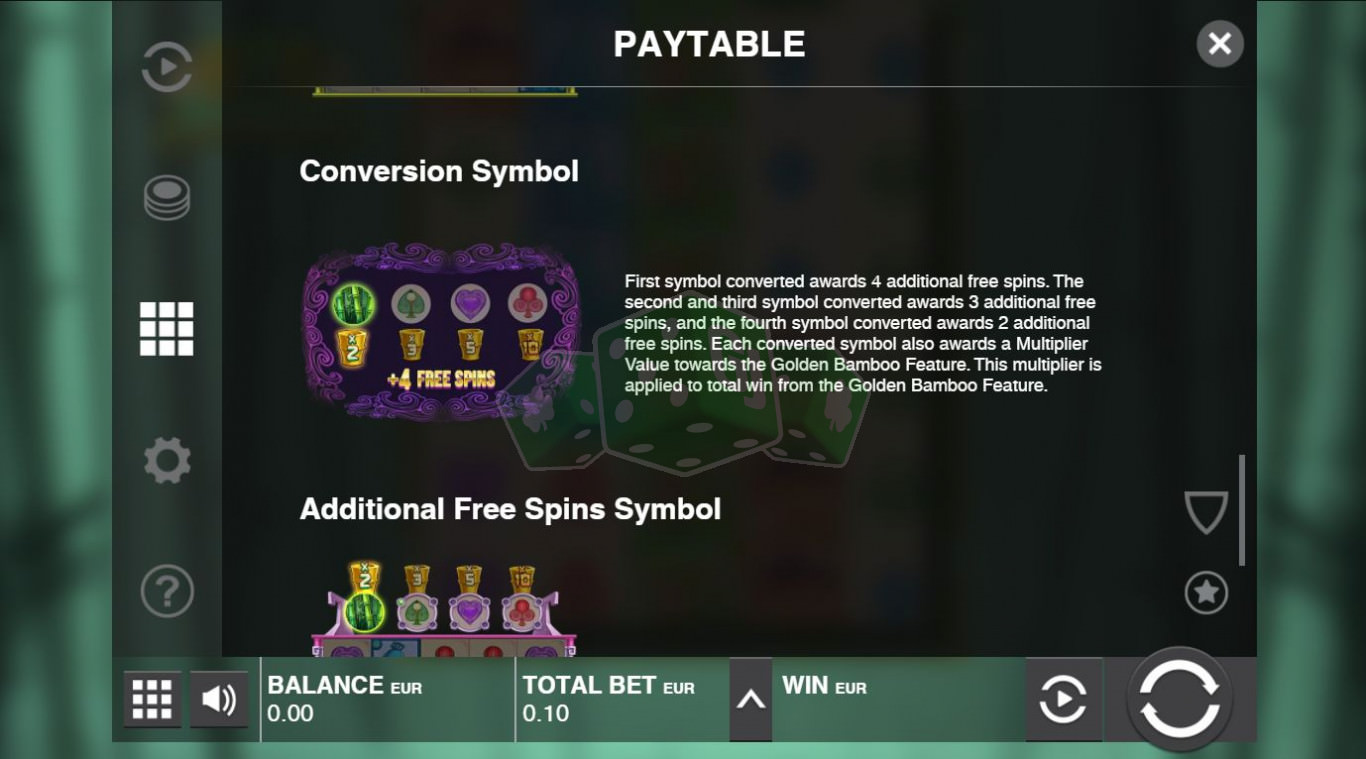Open the question mark help section
Screen dimensions: 1366x759
pyautogui.click(x=167, y=591)
